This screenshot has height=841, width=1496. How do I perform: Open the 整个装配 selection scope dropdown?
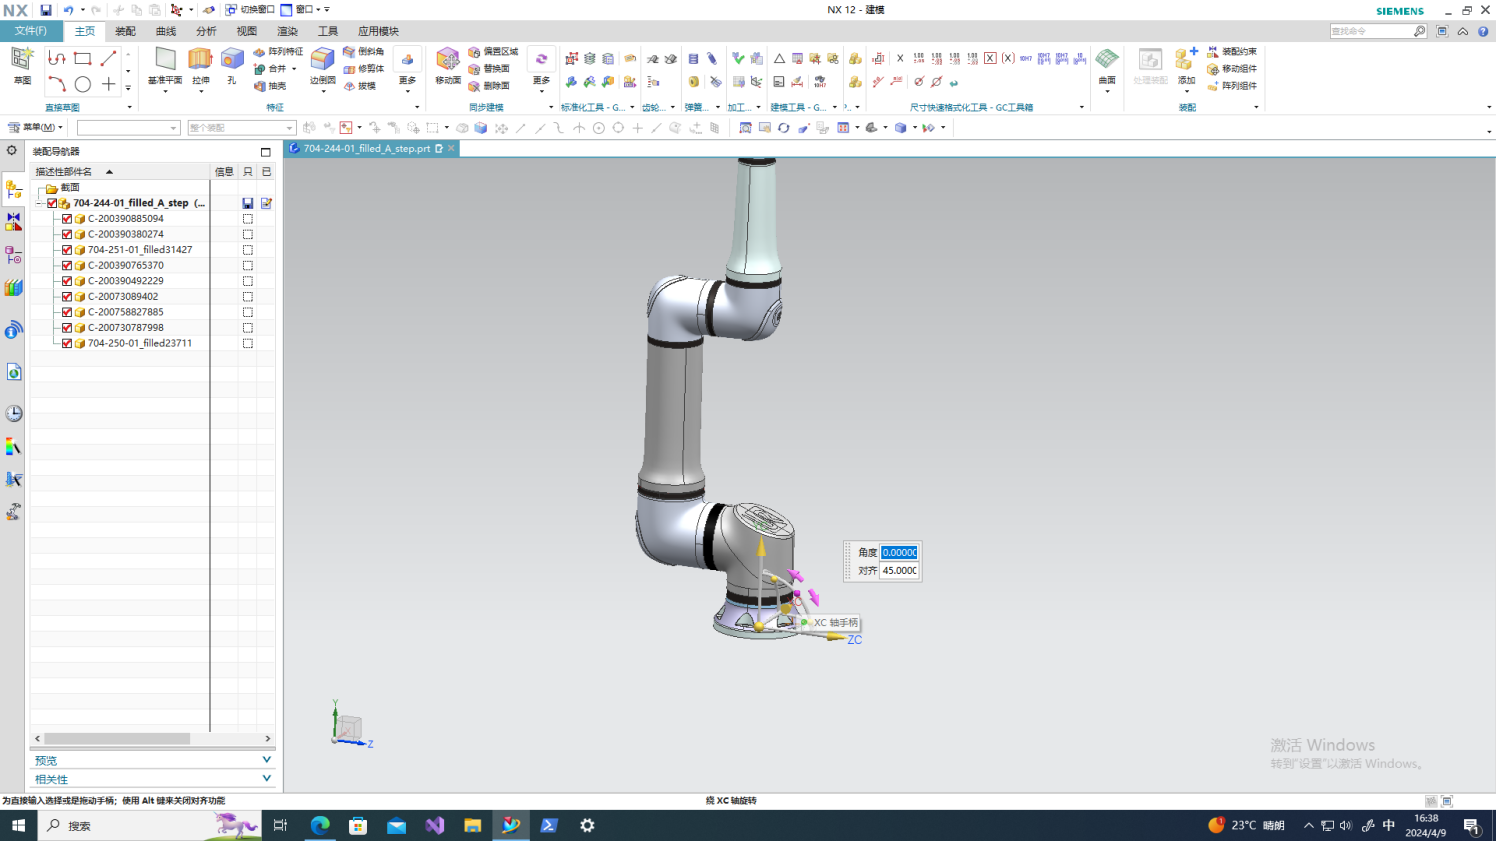click(242, 128)
